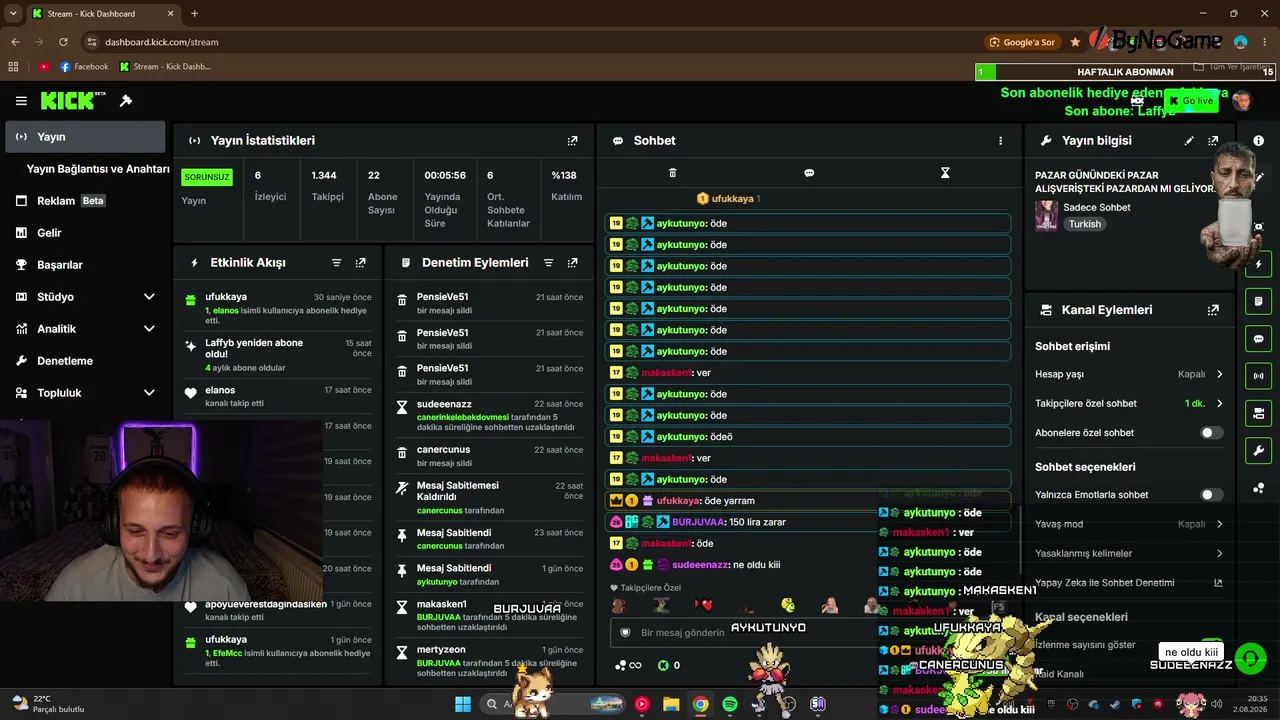The width and height of the screenshot is (1280, 720).
Task: Open a new Chrome tab
Action: [194, 14]
